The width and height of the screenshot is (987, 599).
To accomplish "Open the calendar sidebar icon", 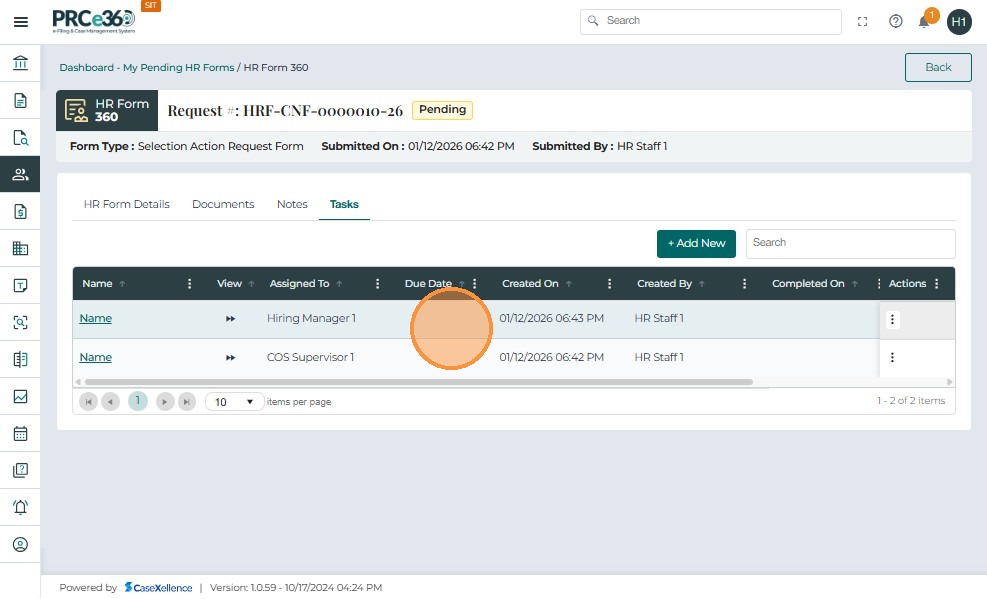I will tap(20, 434).
